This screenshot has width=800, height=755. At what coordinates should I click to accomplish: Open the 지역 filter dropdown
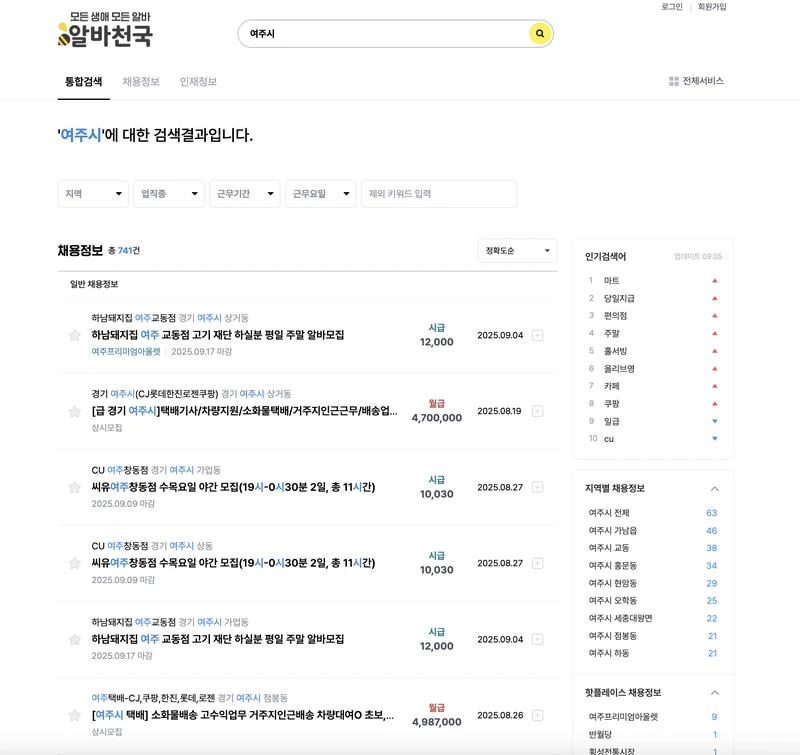92,194
